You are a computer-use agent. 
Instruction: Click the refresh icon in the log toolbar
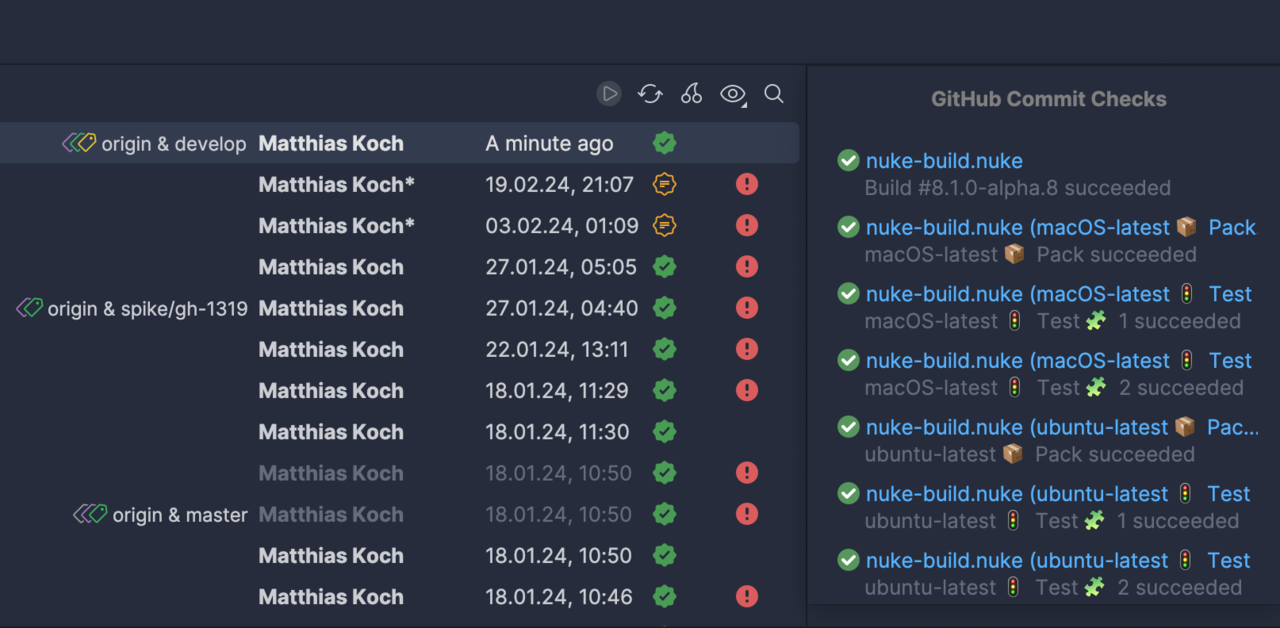[x=650, y=93]
